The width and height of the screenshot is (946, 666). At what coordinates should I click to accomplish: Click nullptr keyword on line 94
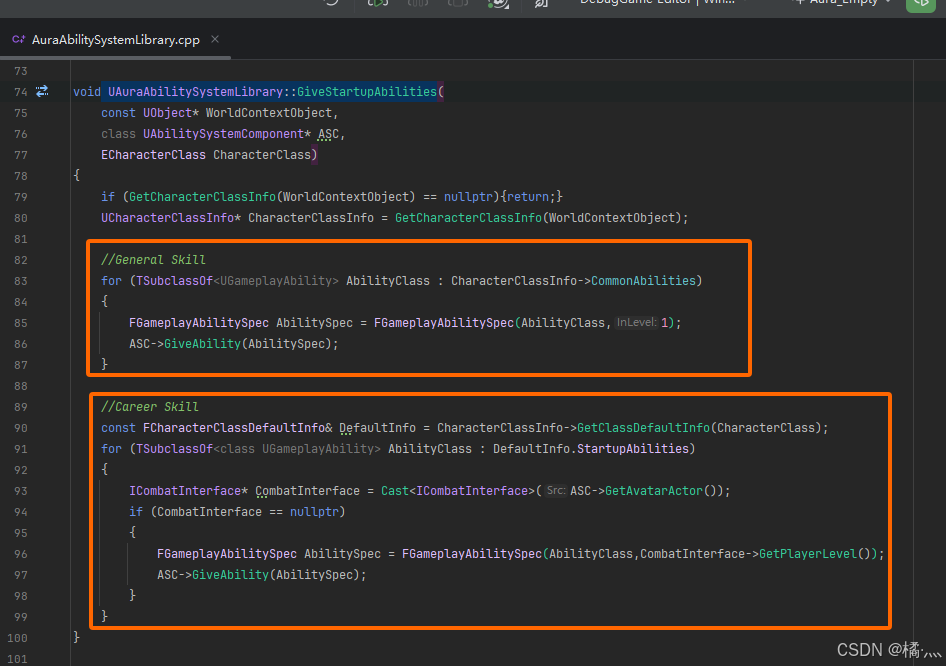click(314, 512)
